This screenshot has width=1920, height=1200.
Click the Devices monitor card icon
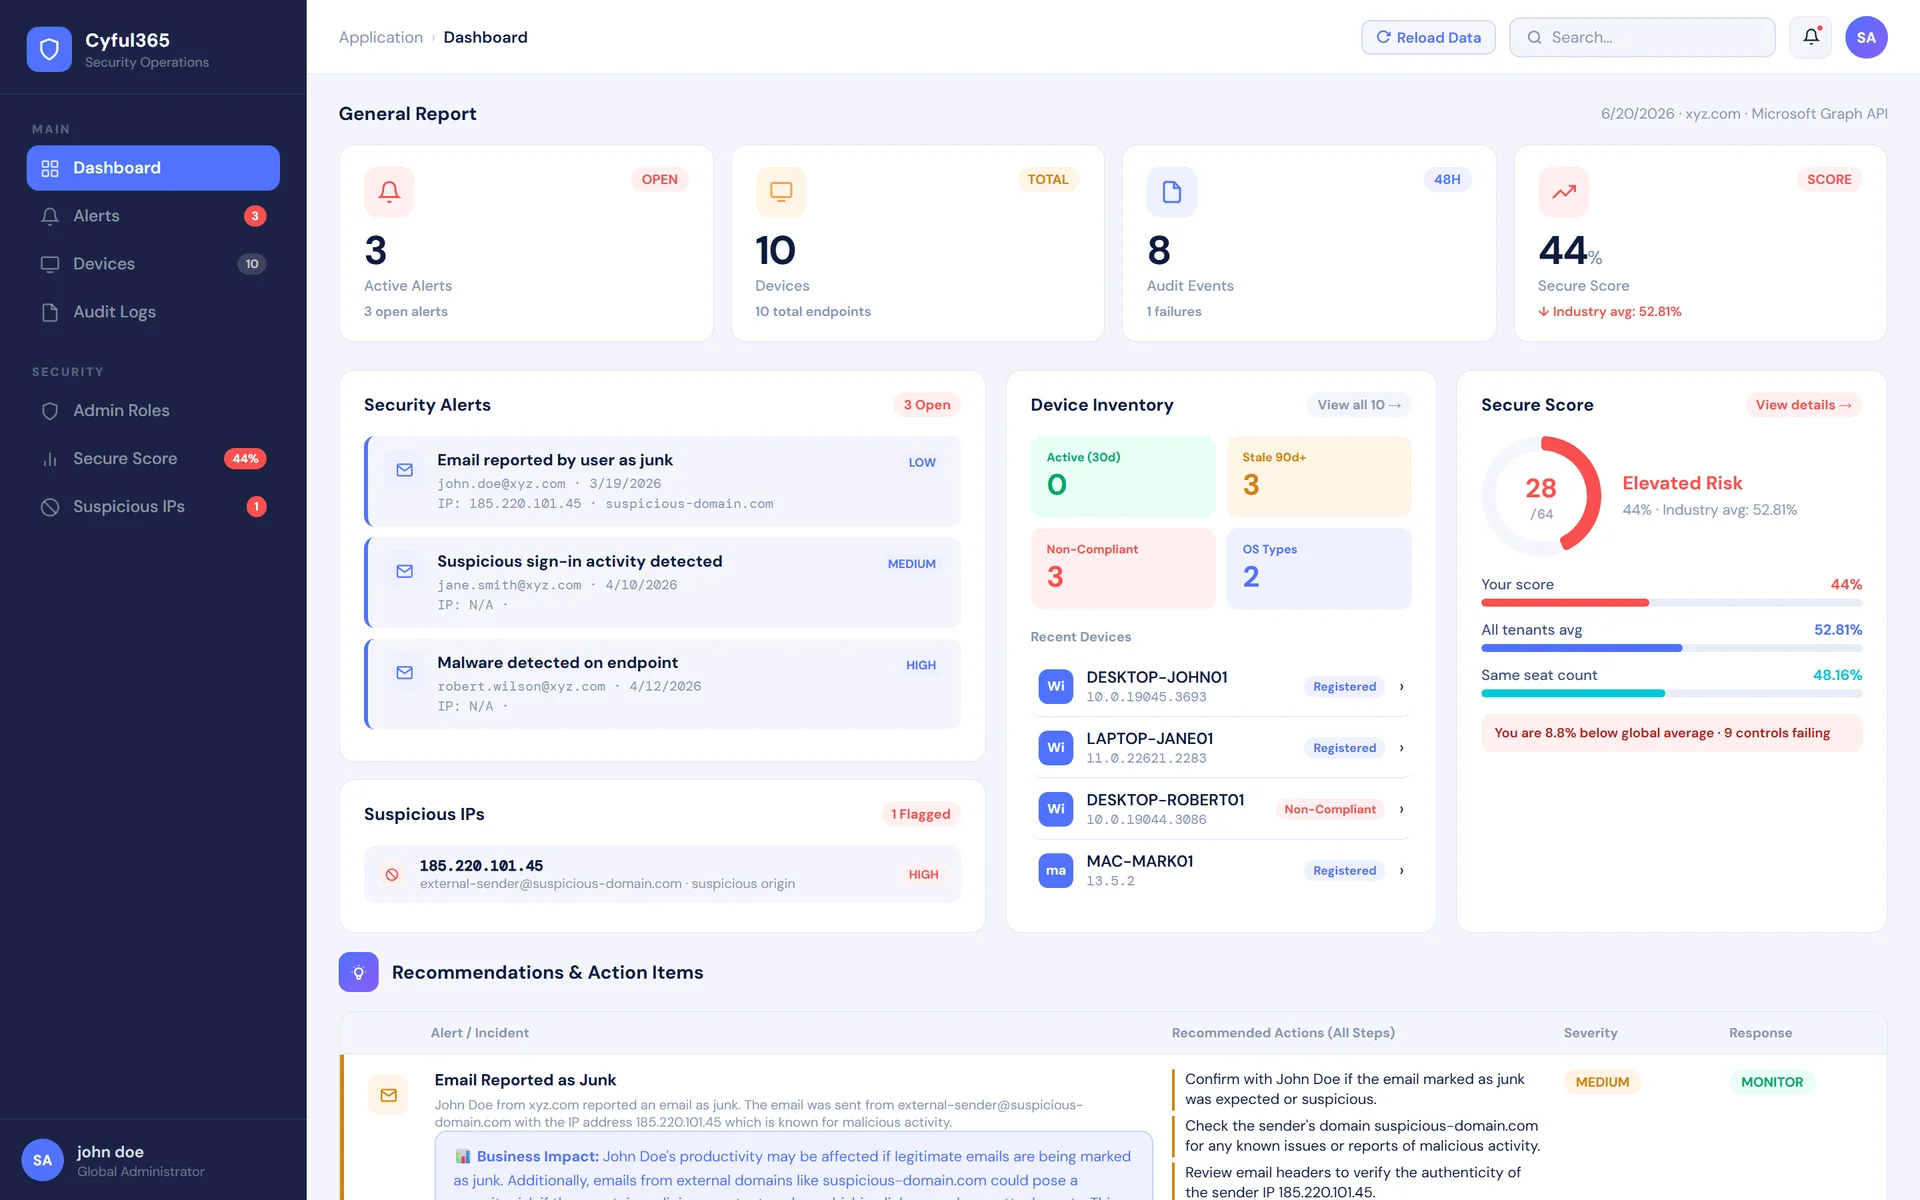click(x=781, y=192)
